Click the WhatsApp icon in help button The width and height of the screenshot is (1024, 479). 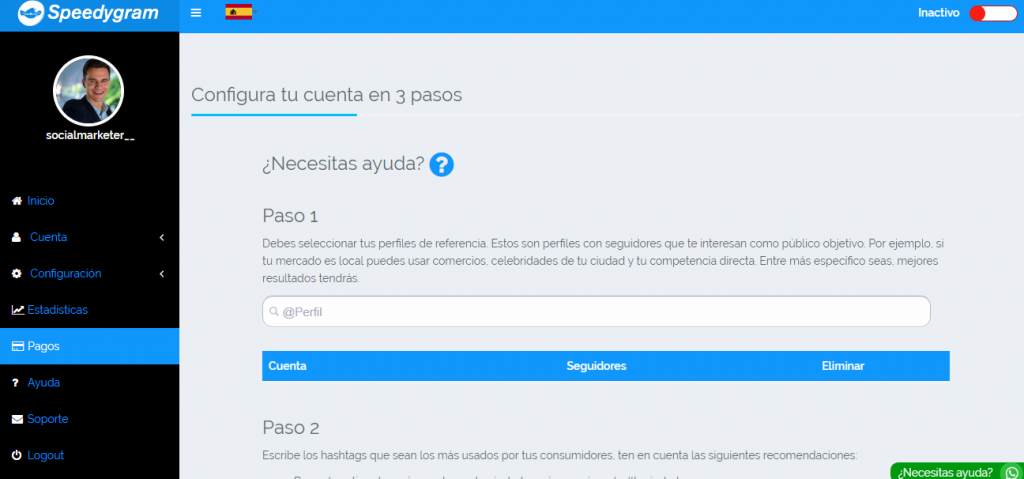1012,471
